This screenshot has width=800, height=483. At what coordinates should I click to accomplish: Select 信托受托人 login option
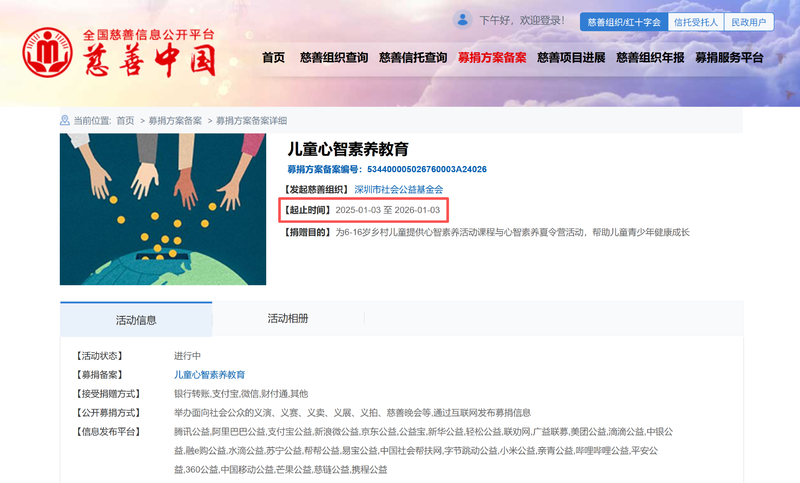coord(695,22)
